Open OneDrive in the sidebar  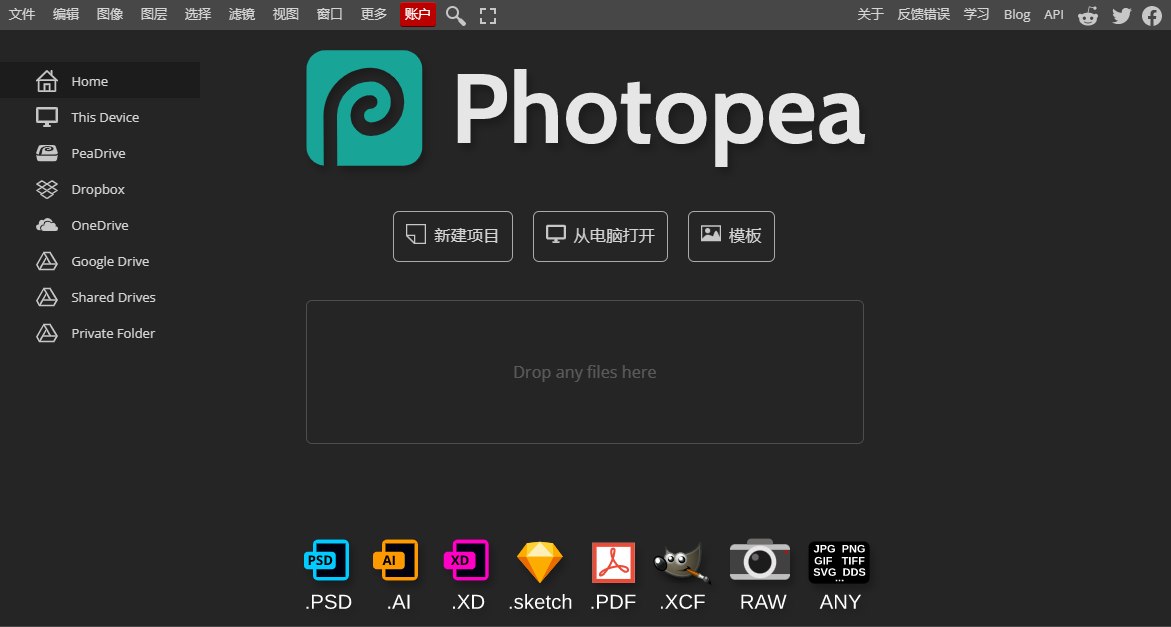tap(100, 225)
